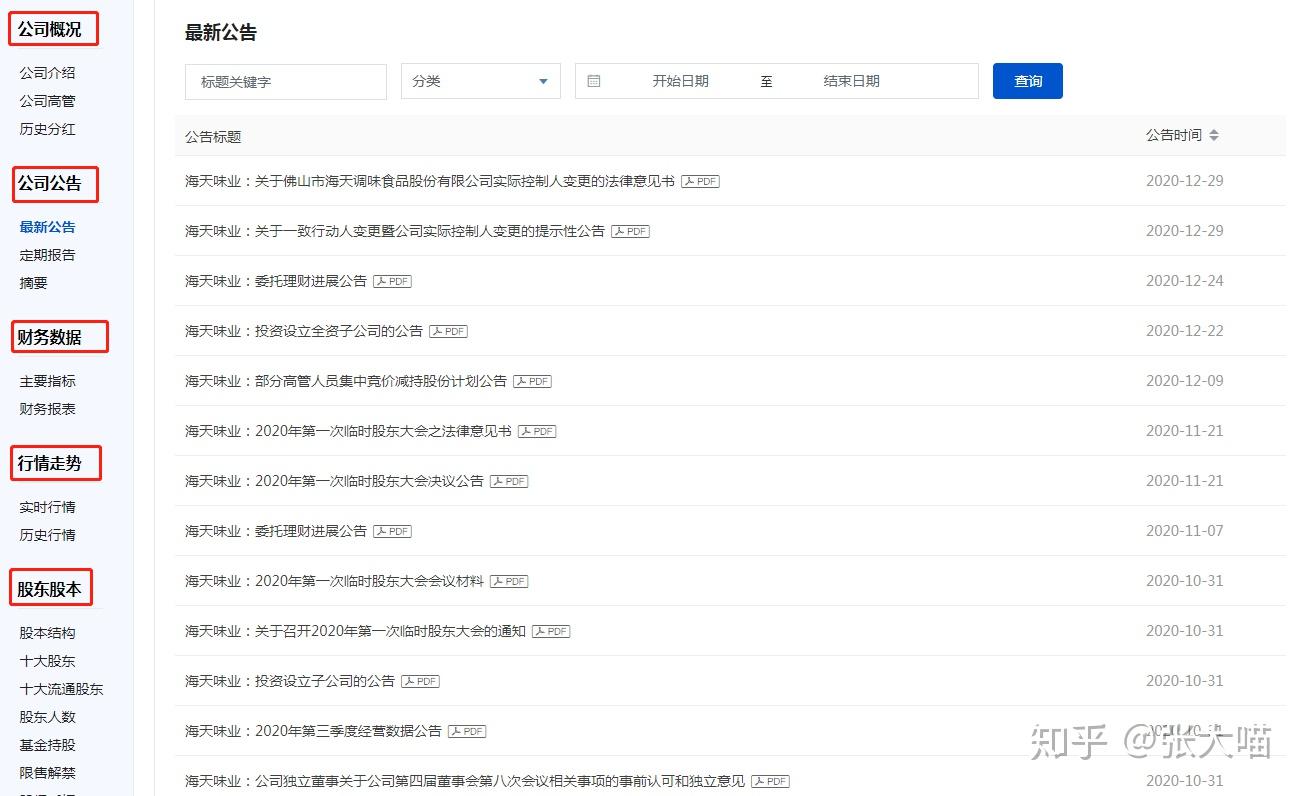Screen dimensions: 1305x796
Task: Select the 开始日期 start date field
Action: pyautogui.click(x=680, y=81)
